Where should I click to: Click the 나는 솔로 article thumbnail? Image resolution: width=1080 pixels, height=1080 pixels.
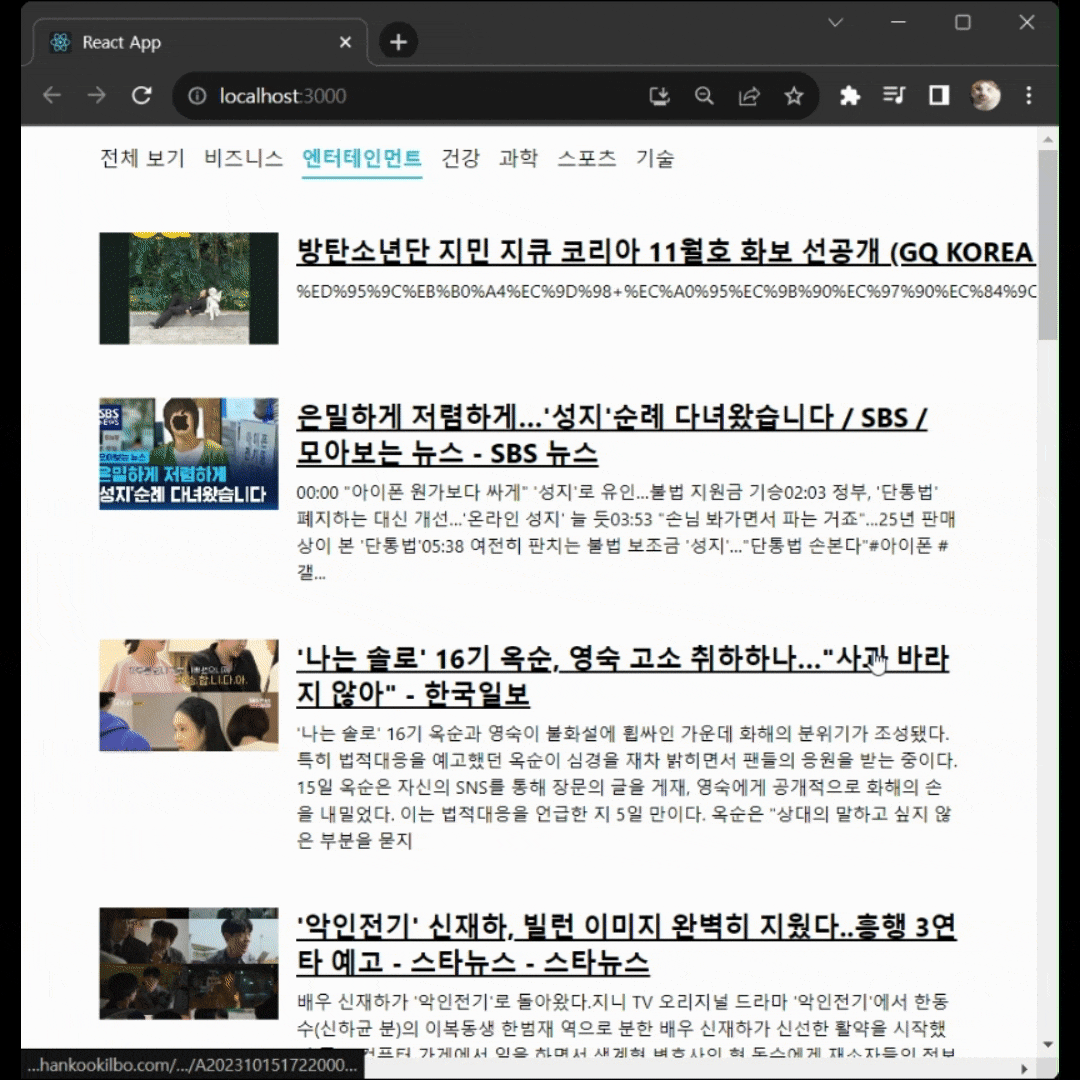pyautogui.click(x=189, y=695)
